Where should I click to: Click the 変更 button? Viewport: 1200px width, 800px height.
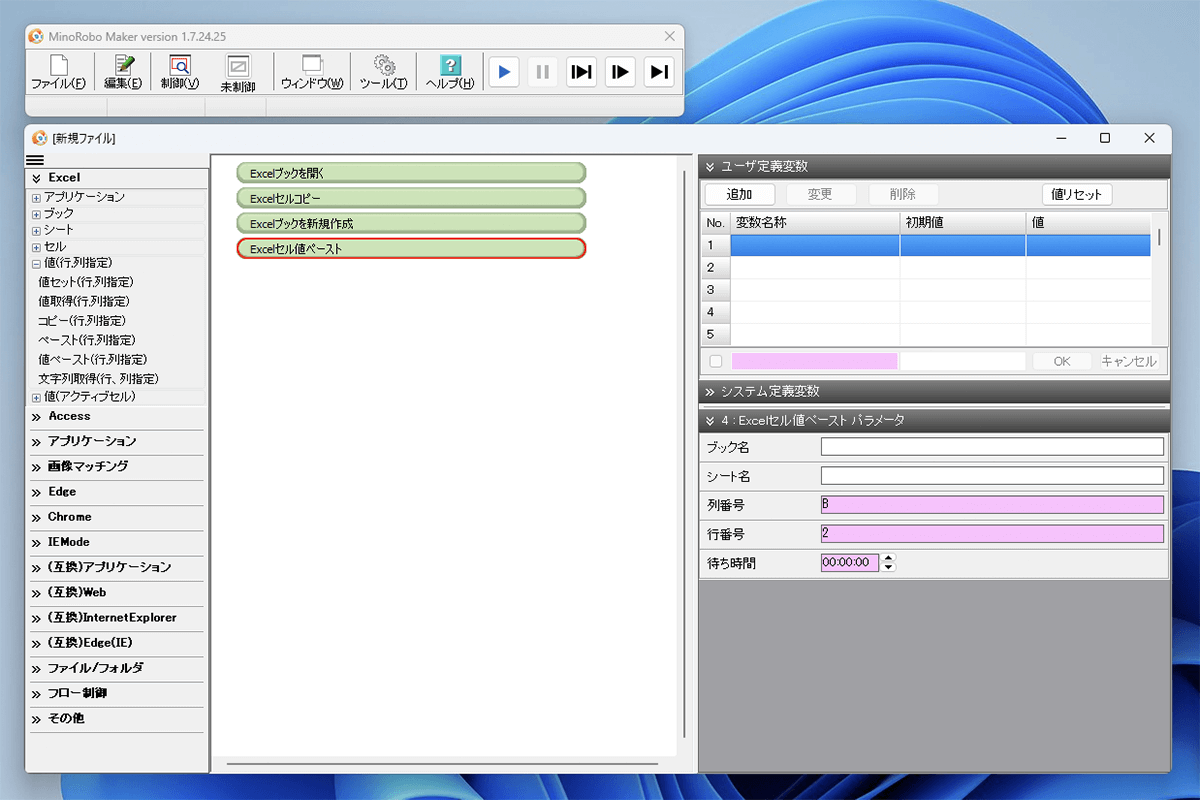821,194
